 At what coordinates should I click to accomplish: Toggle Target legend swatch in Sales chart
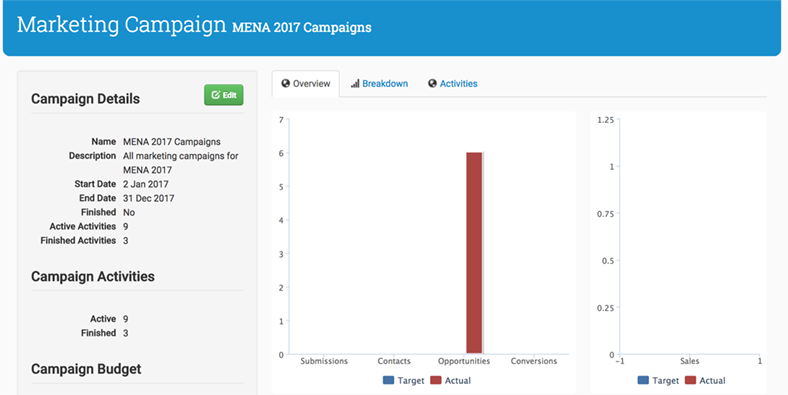644,380
